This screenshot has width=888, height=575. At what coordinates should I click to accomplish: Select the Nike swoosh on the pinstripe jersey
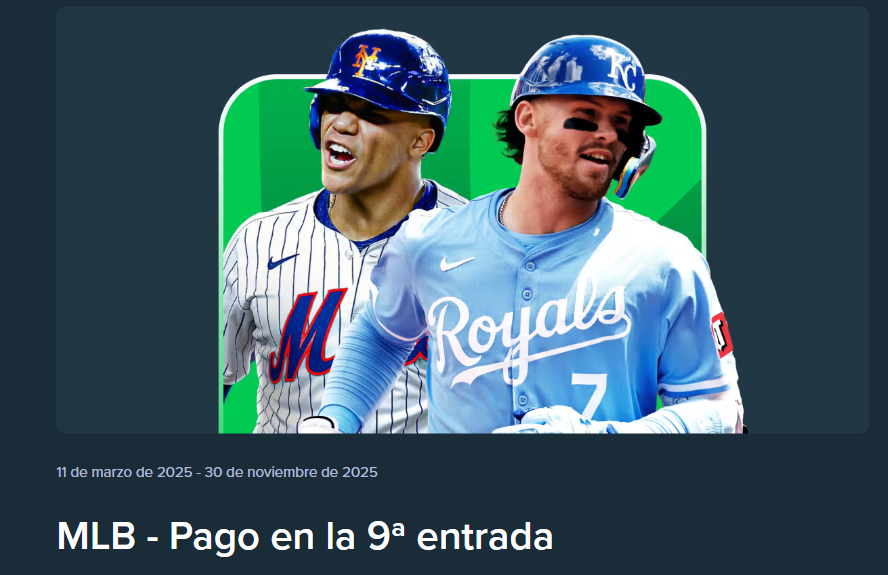pos(283,261)
